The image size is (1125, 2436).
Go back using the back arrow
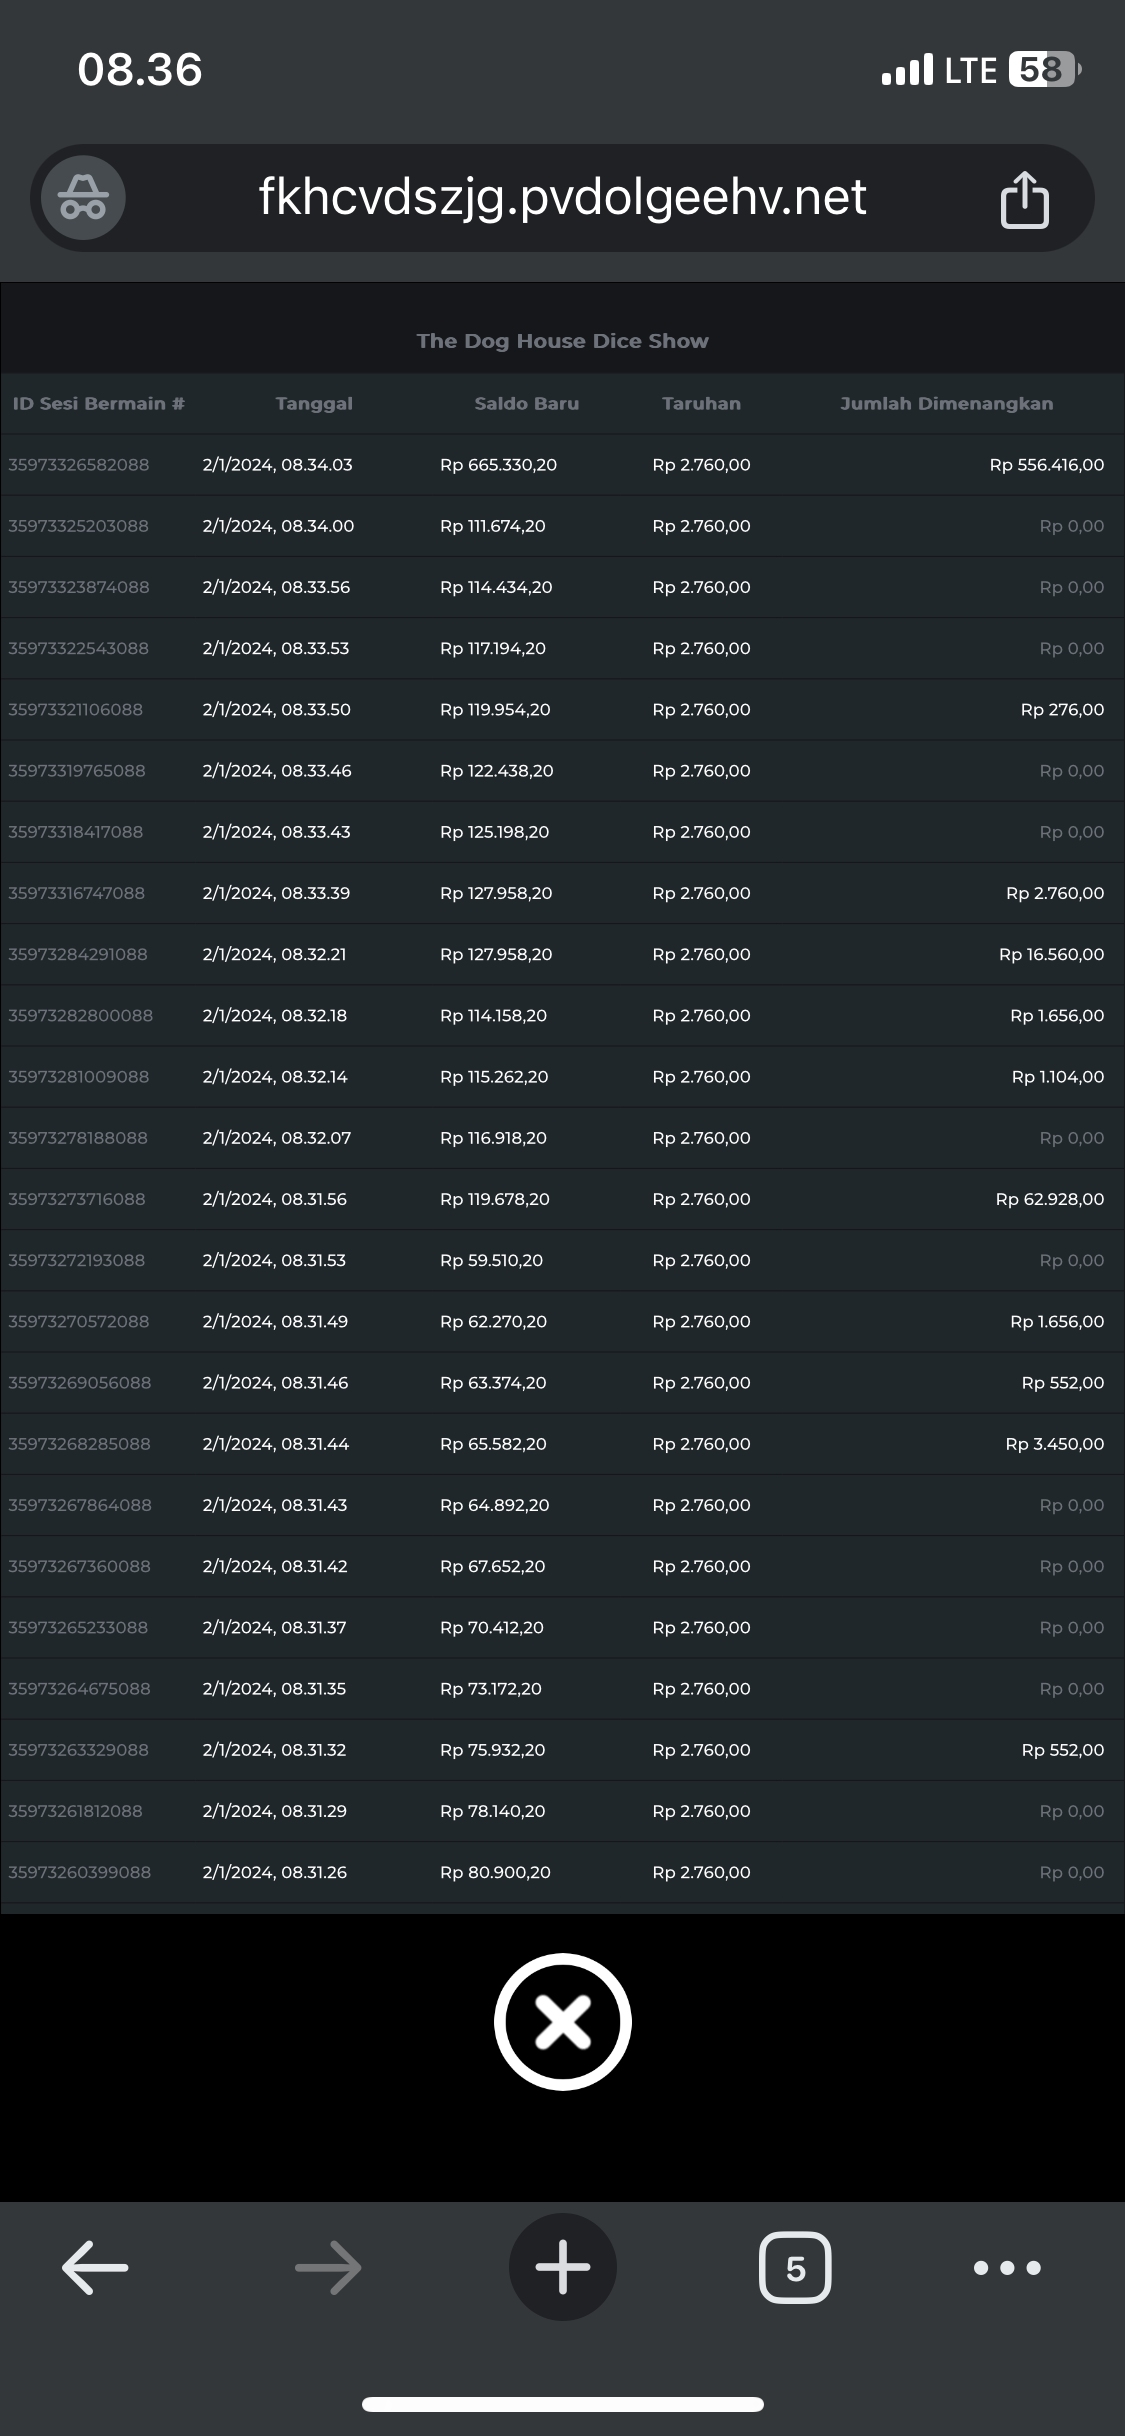[x=95, y=2267]
